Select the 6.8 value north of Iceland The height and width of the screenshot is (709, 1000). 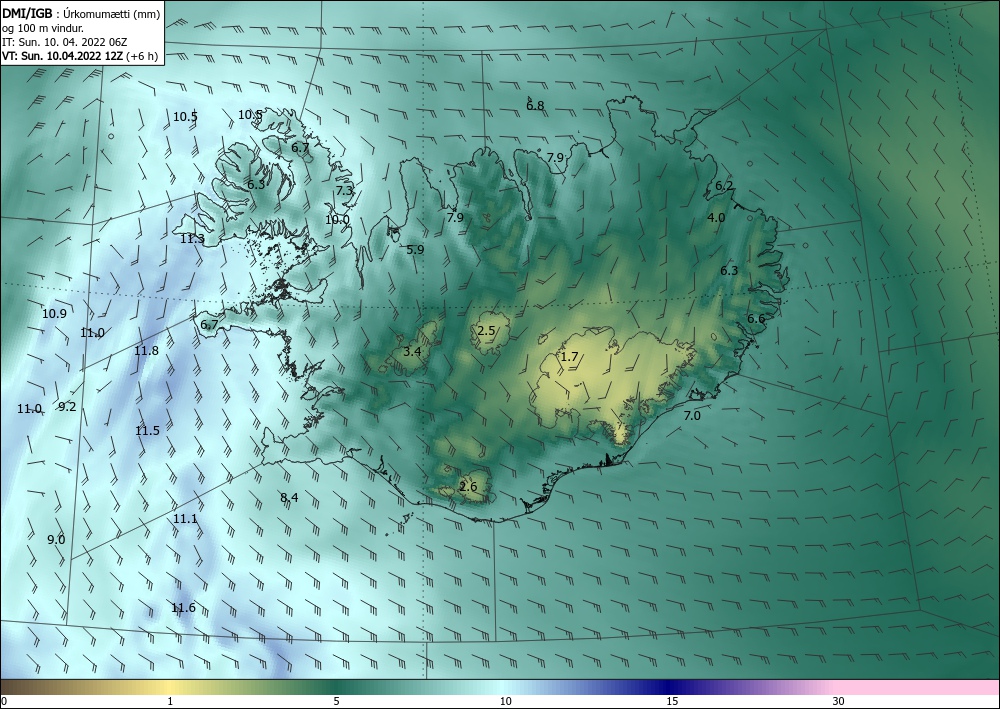535,106
